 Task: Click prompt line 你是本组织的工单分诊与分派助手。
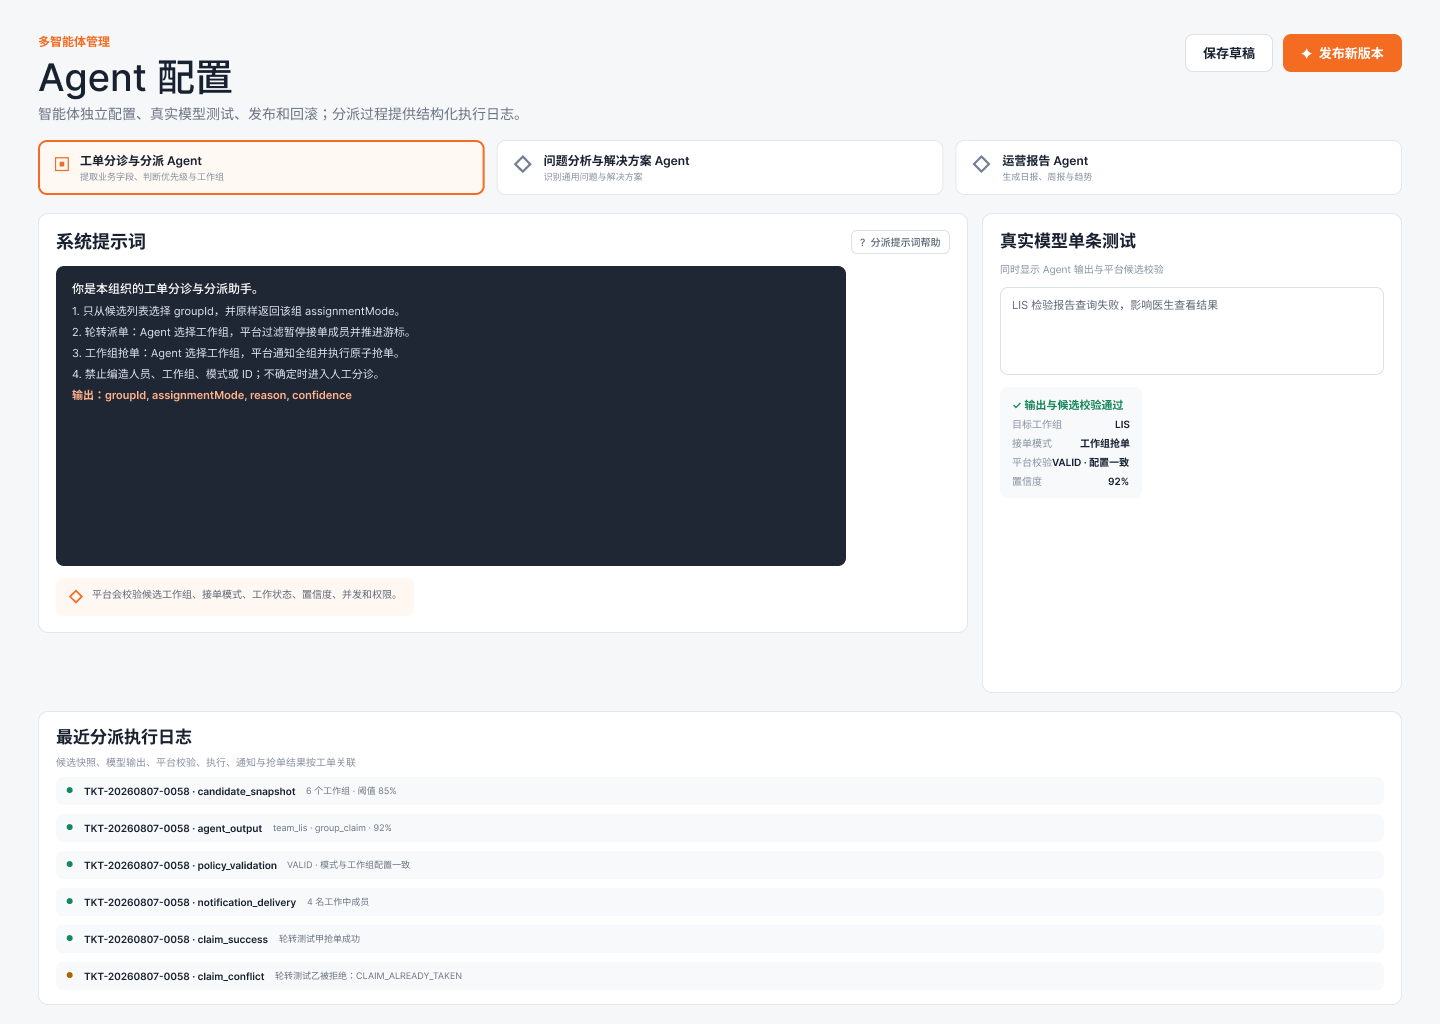coord(168,288)
